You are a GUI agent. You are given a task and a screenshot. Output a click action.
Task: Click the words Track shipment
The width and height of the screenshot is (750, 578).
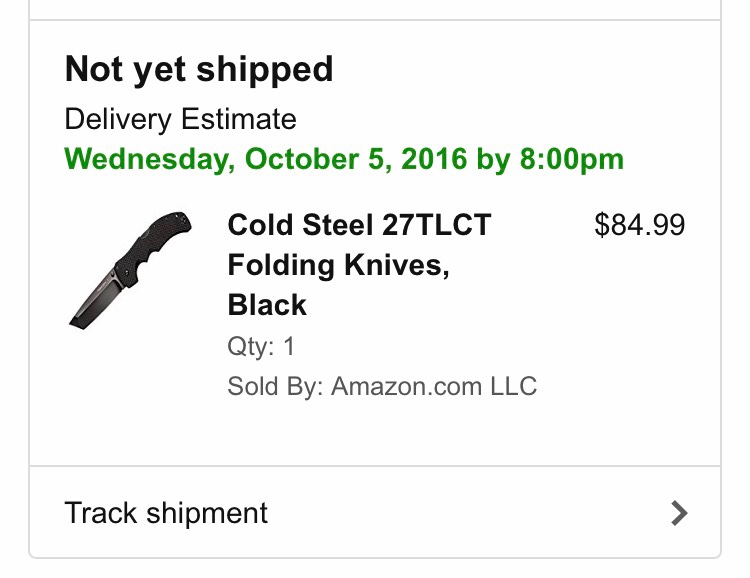(x=166, y=513)
